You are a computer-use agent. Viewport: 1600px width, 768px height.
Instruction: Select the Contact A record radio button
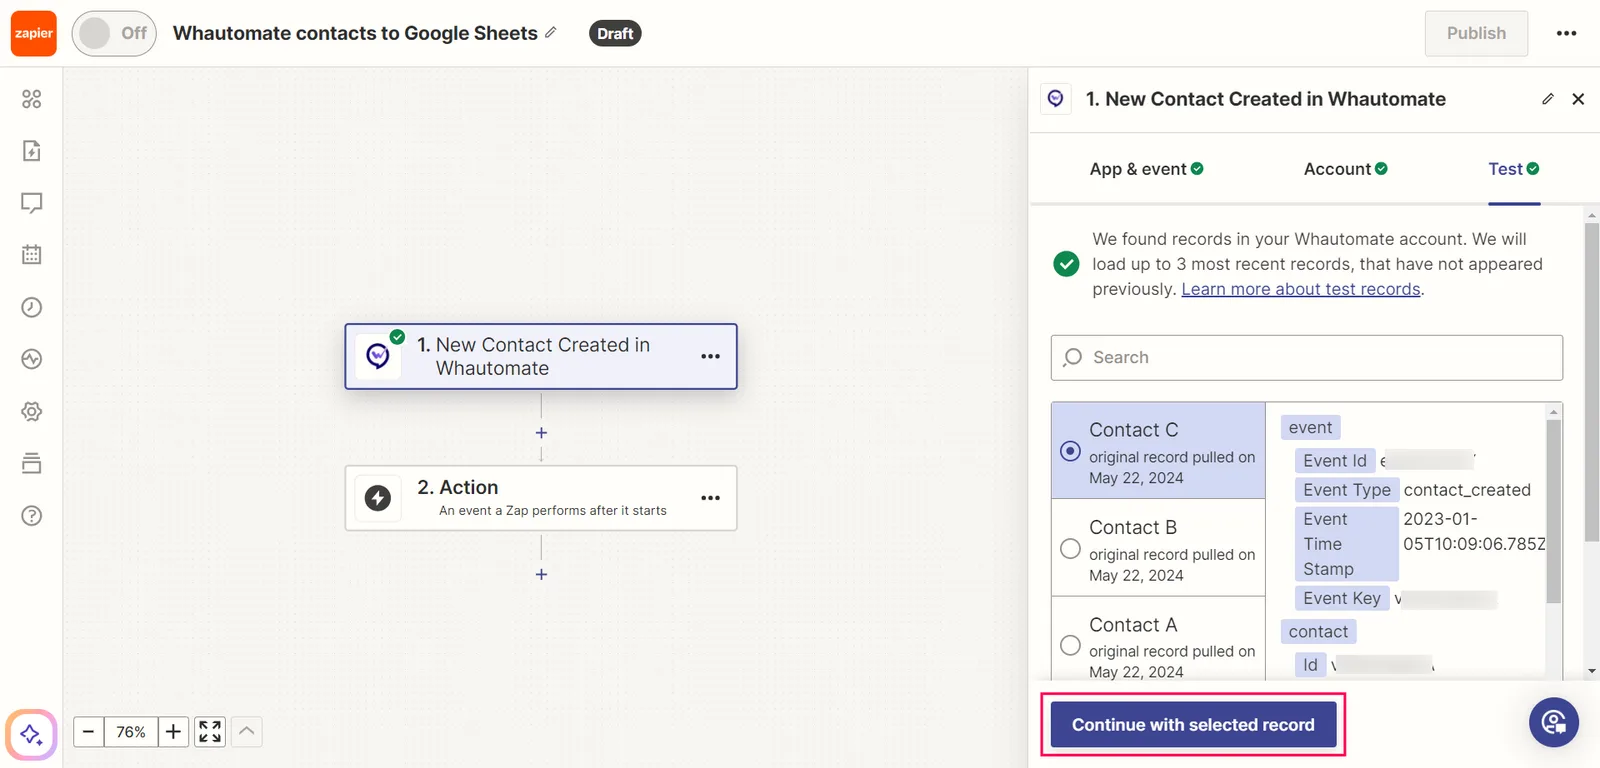tap(1070, 645)
